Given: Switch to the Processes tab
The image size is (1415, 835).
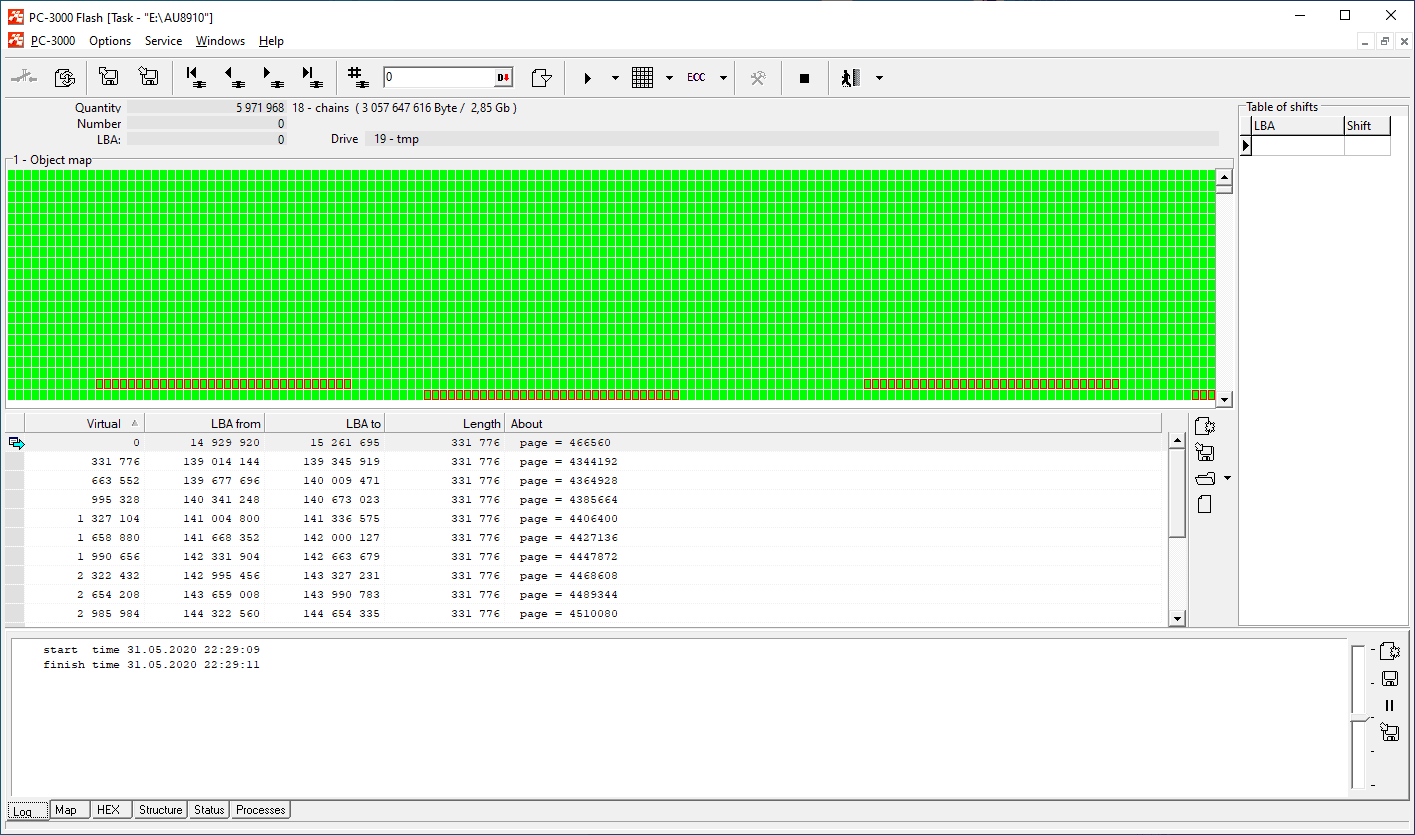Looking at the screenshot, I should click(x=261, y=810).
